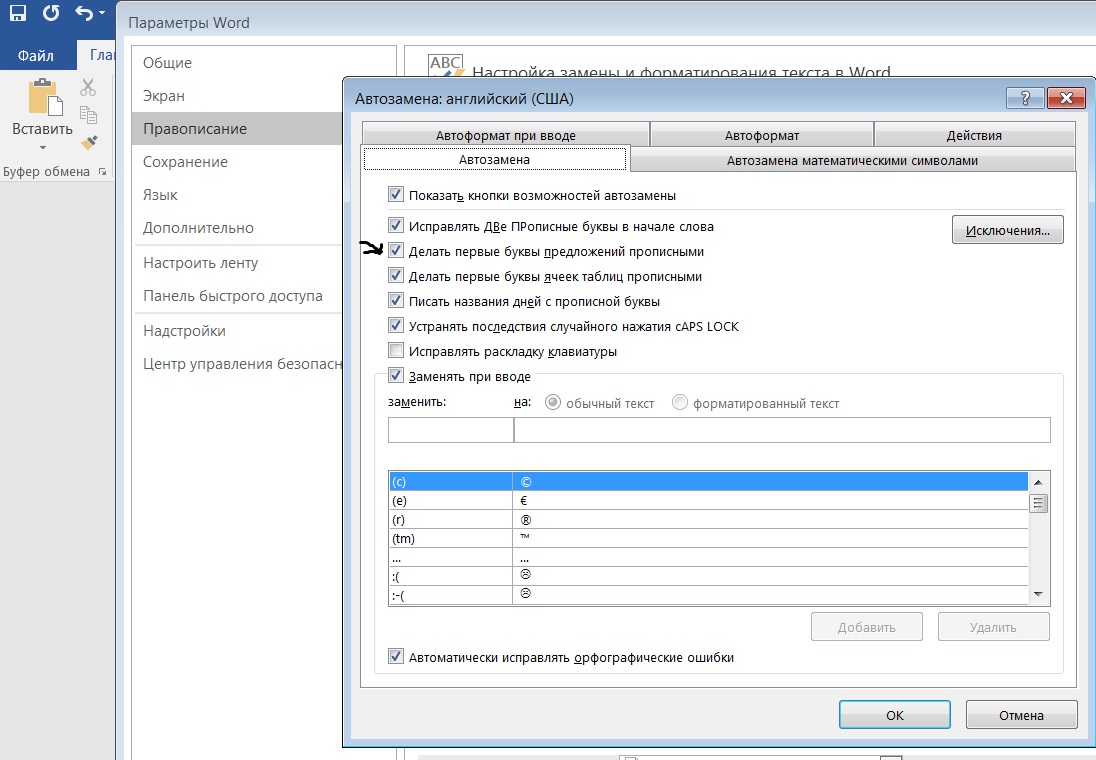Click the Save icon in quick access toolbar

pyautogui.click(x=17, y=13)
